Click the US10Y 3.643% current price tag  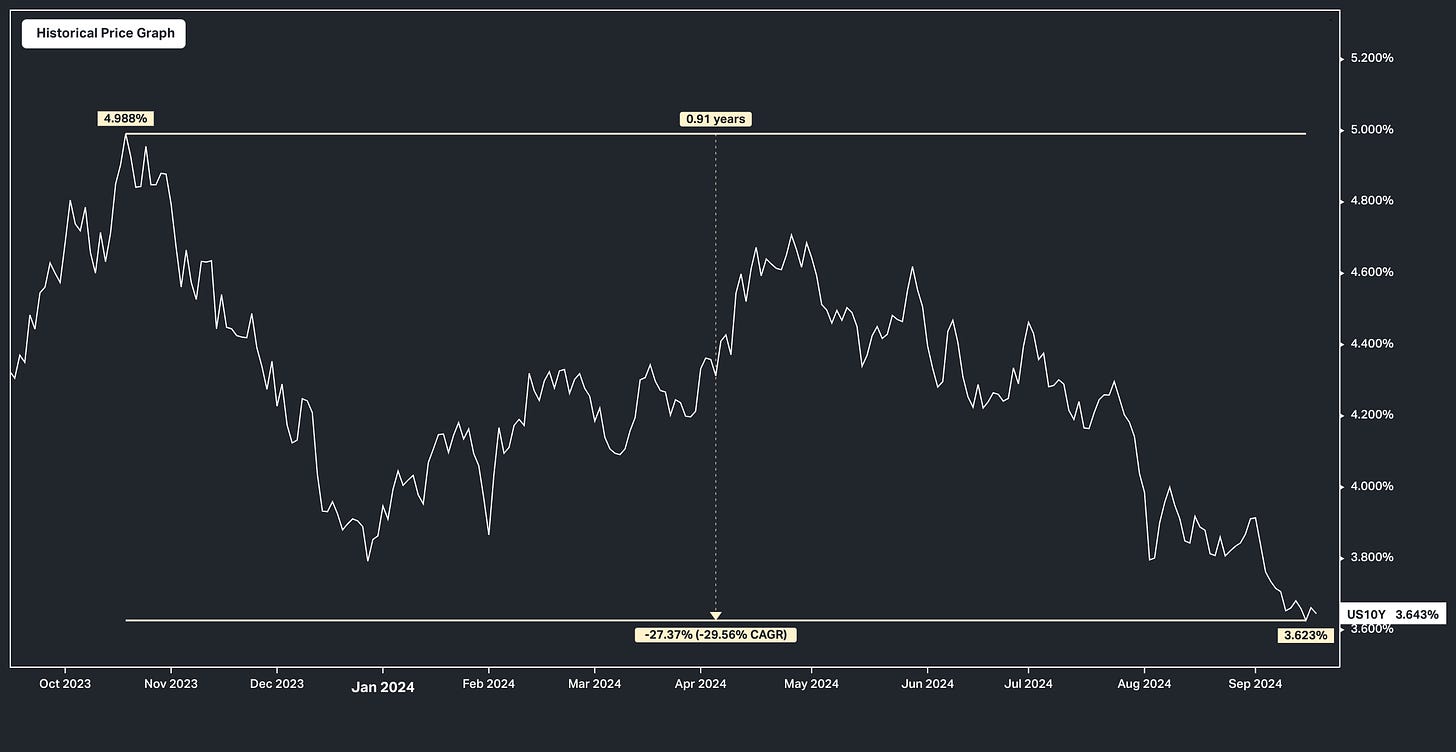(x=1393, y=614)
